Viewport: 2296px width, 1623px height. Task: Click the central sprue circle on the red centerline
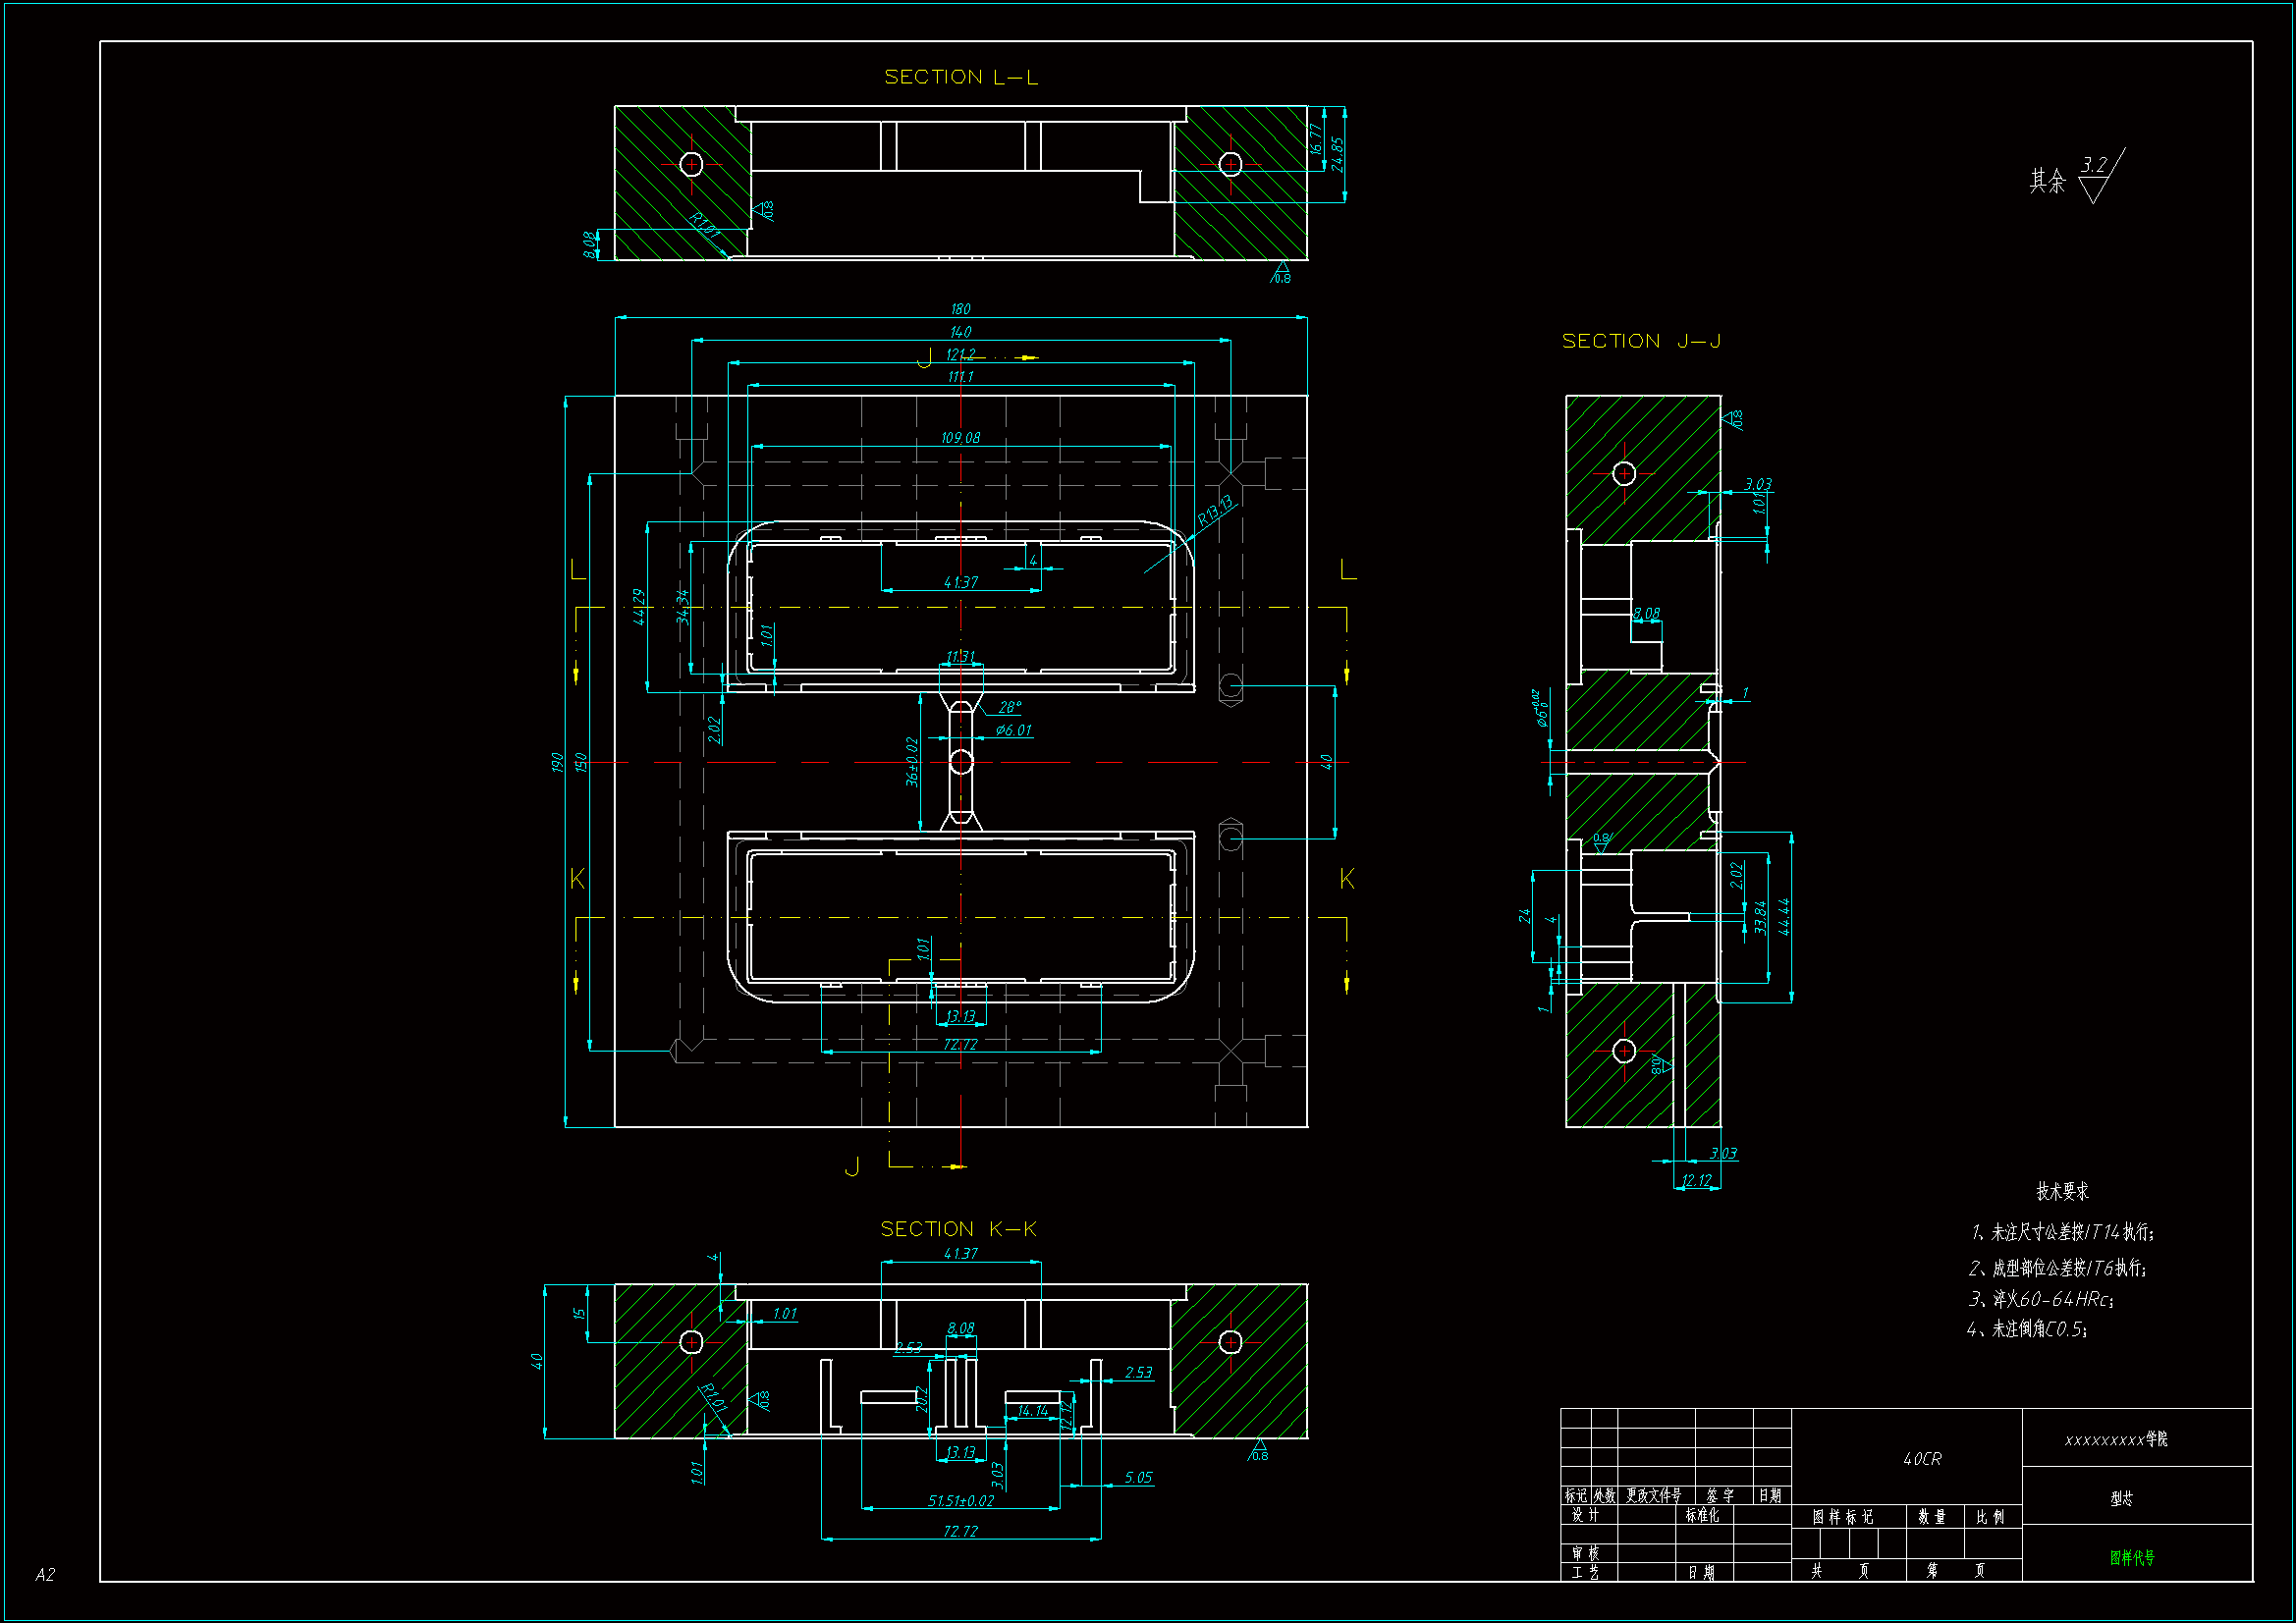(x=961, y=762)
